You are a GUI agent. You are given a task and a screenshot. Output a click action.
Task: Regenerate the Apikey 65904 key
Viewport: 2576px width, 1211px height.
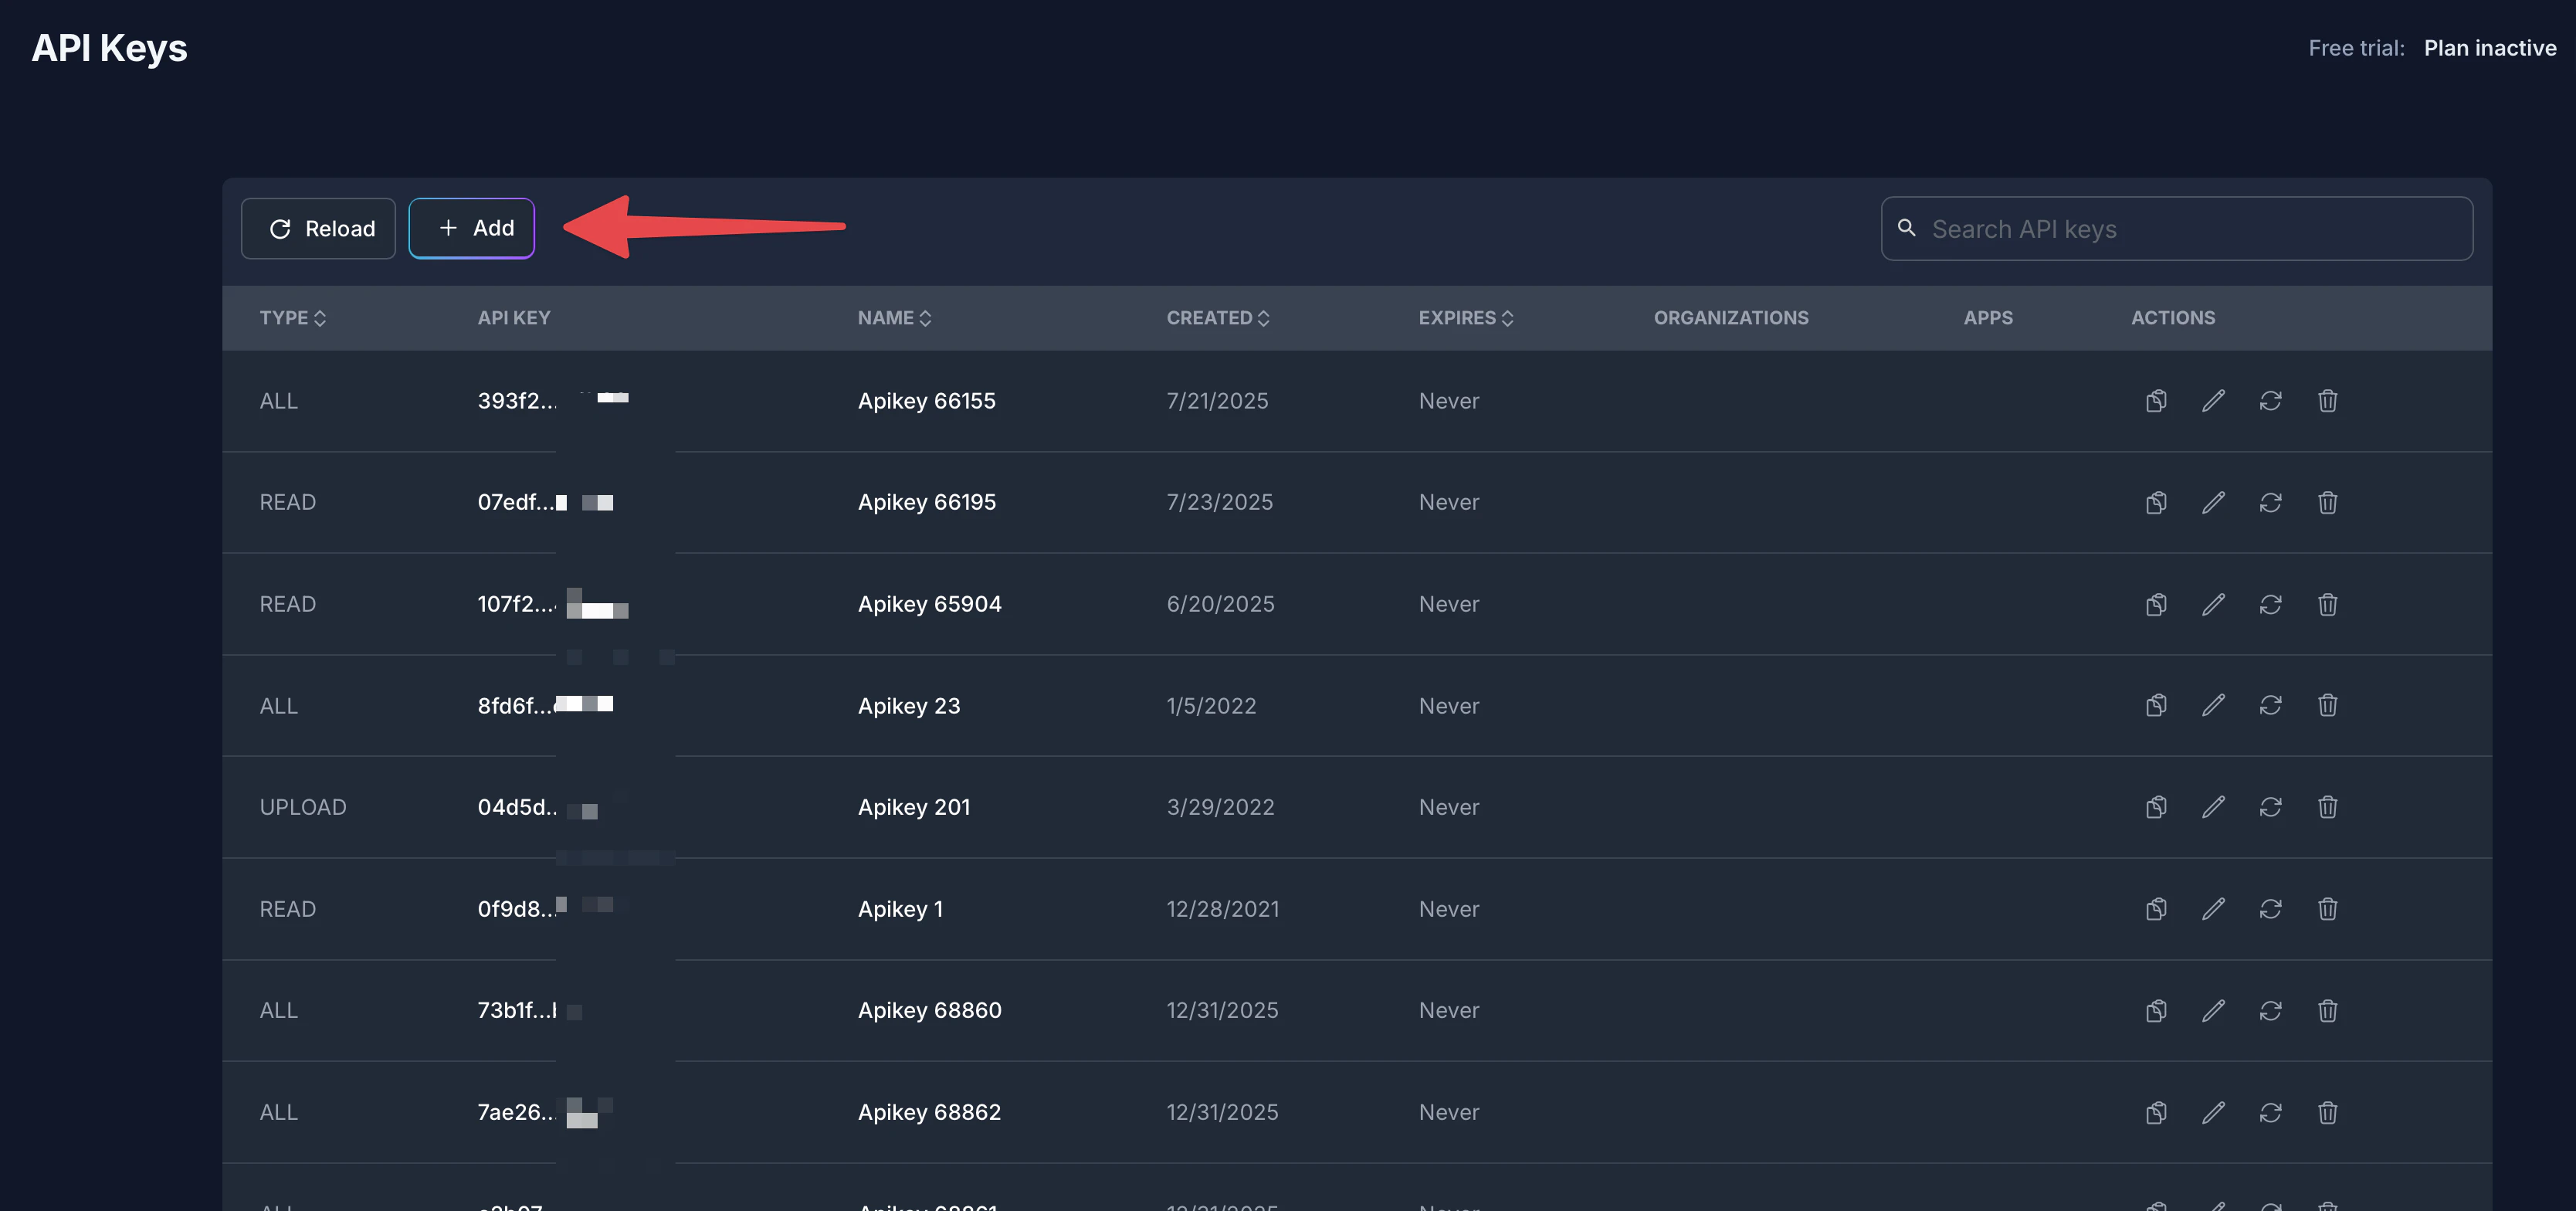tap(2270, 604)
